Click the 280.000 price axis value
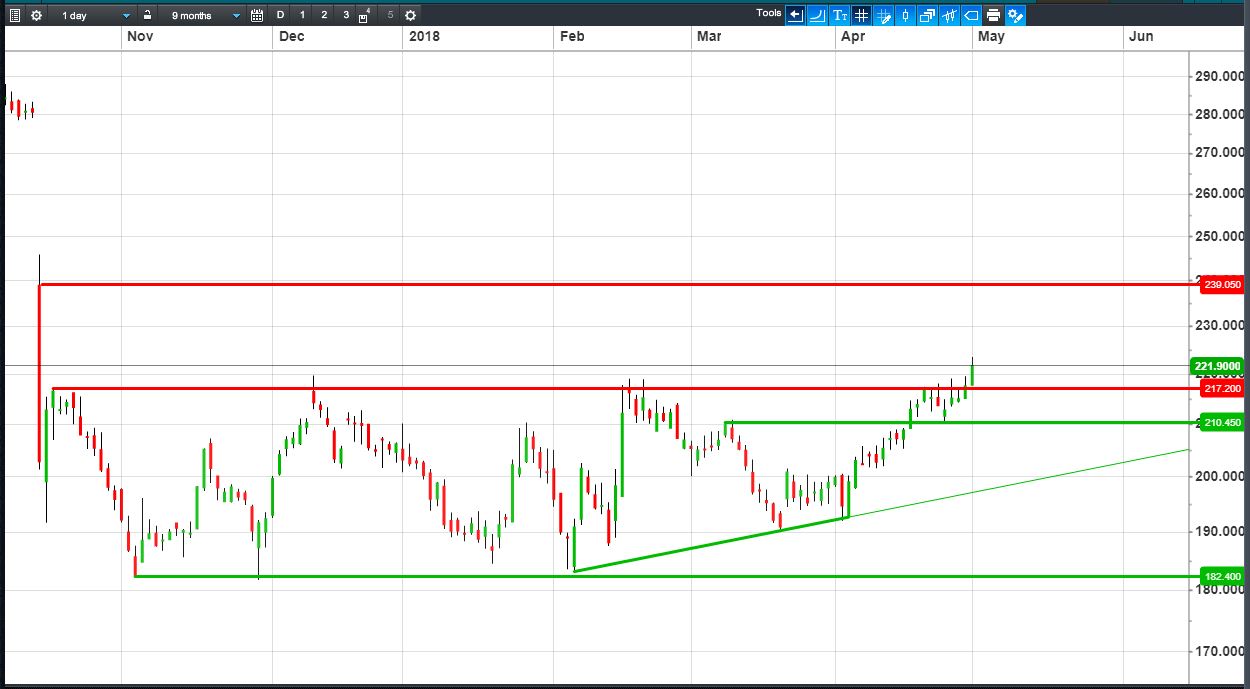The height and width of the screenshot is (689, 1250). click(1220, 114)
